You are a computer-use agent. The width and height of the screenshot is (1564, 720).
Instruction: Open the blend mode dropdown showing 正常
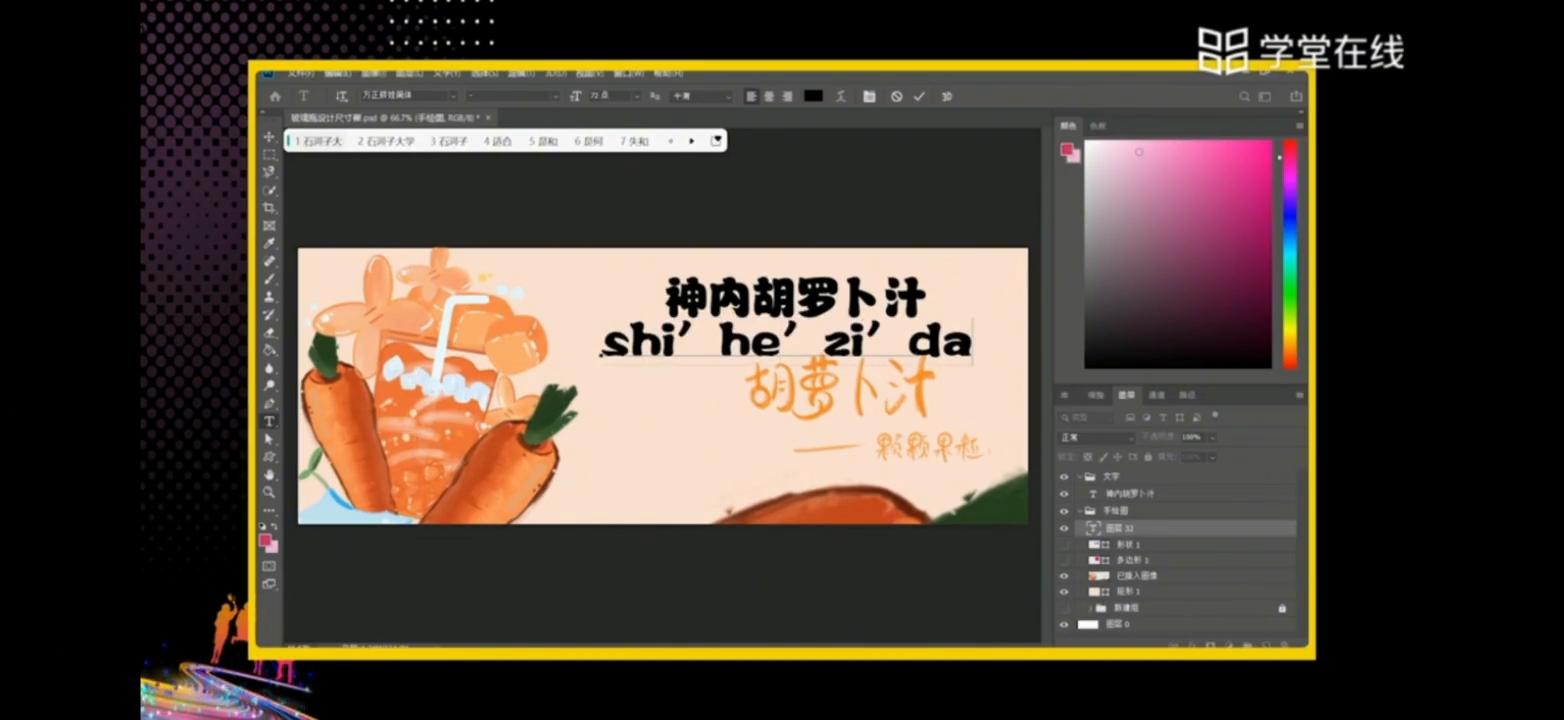coord(1096,437)
